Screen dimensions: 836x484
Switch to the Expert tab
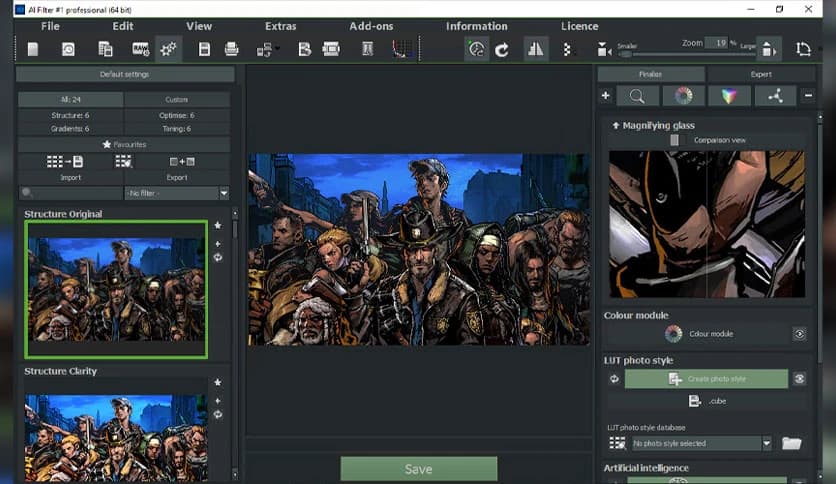point(760,75)
